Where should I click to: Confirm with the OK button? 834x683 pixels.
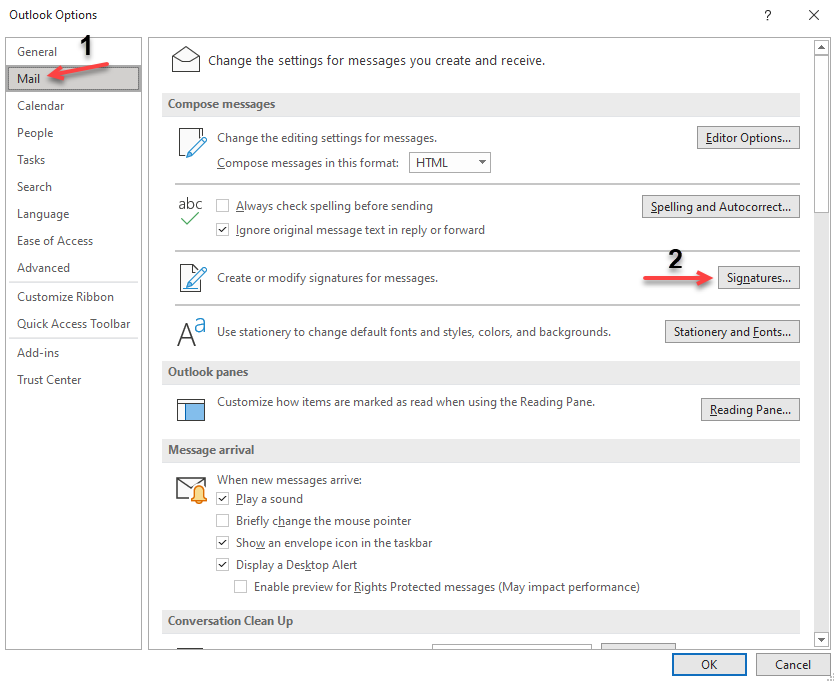click(x=709, y=664)
